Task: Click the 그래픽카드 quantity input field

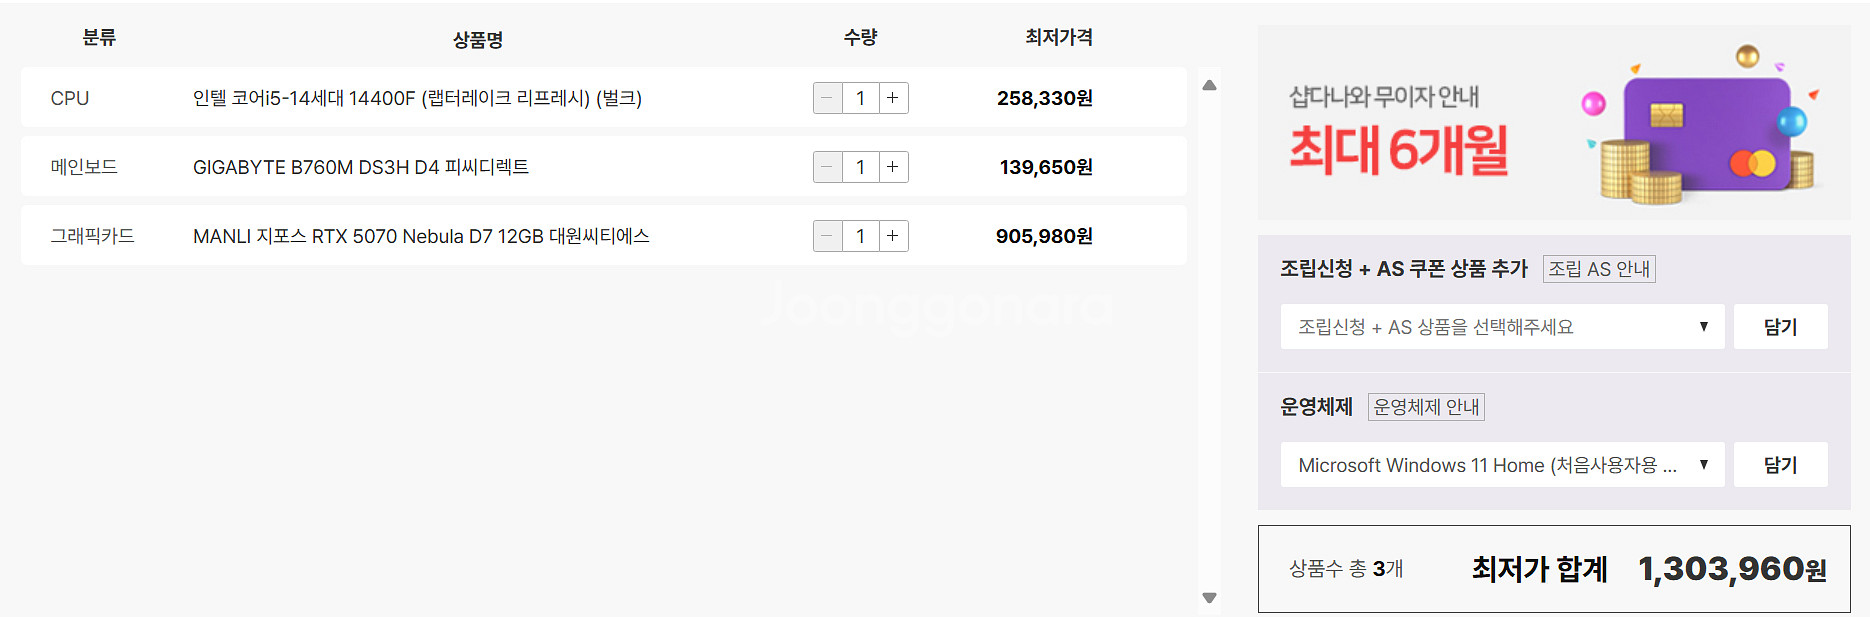Action: 860,236
